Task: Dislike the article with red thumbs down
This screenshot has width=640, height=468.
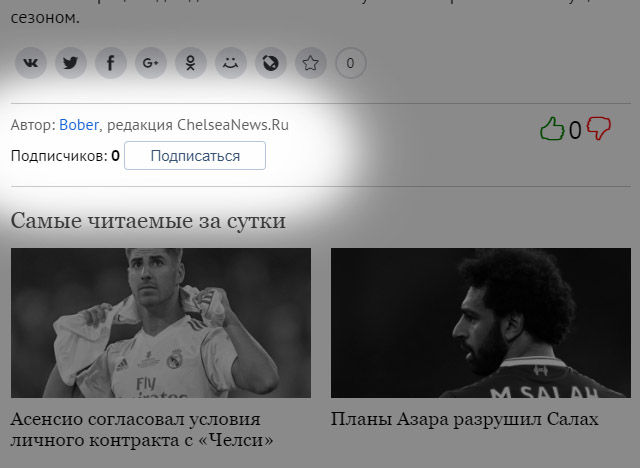Action: point(598,129)
